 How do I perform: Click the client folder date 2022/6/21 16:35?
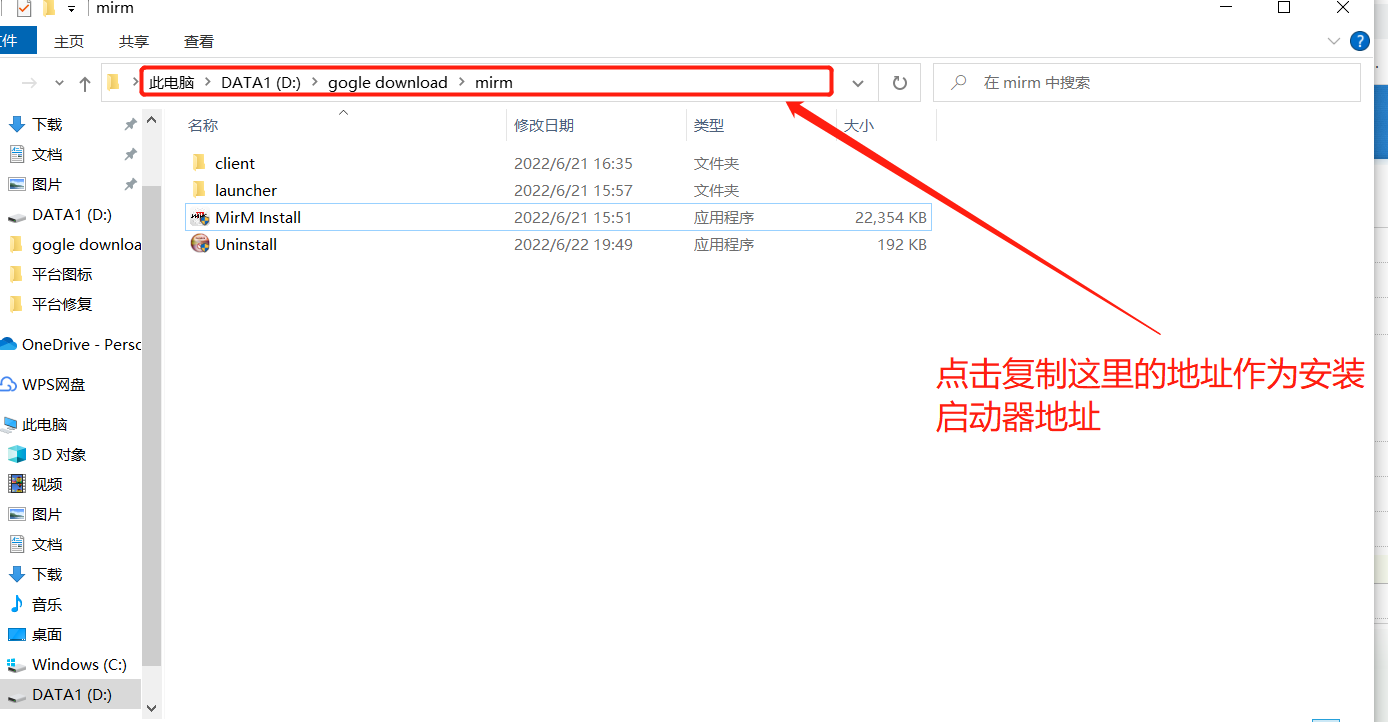pyautogui.click(x=573, y=163)
